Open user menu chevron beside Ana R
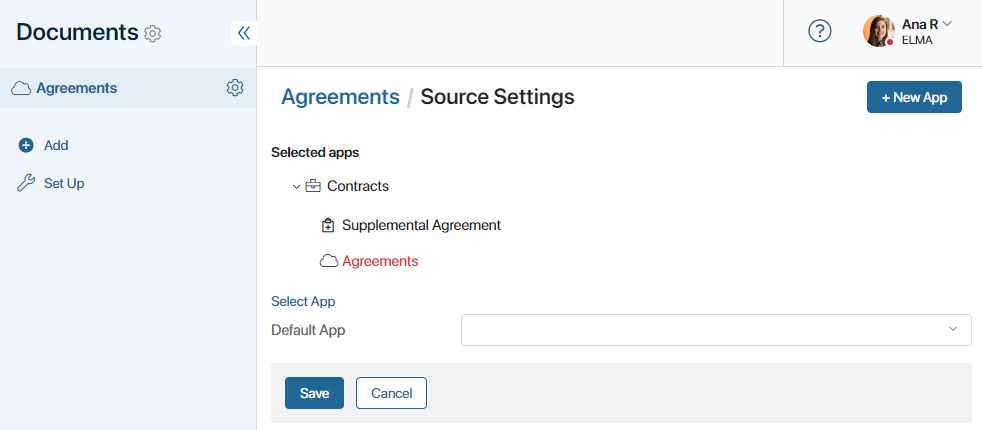This screenshot has width=982, height=430. (x=947, y=24)
